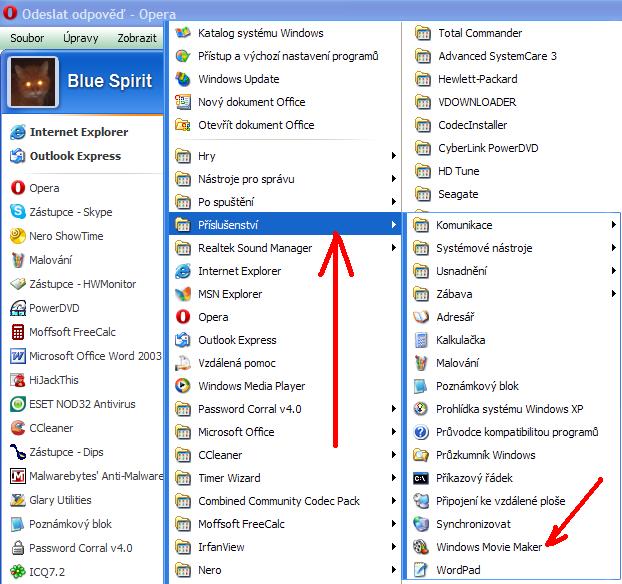Open Přístup a výchozí nastavení programů

click(x=285, y=56)
